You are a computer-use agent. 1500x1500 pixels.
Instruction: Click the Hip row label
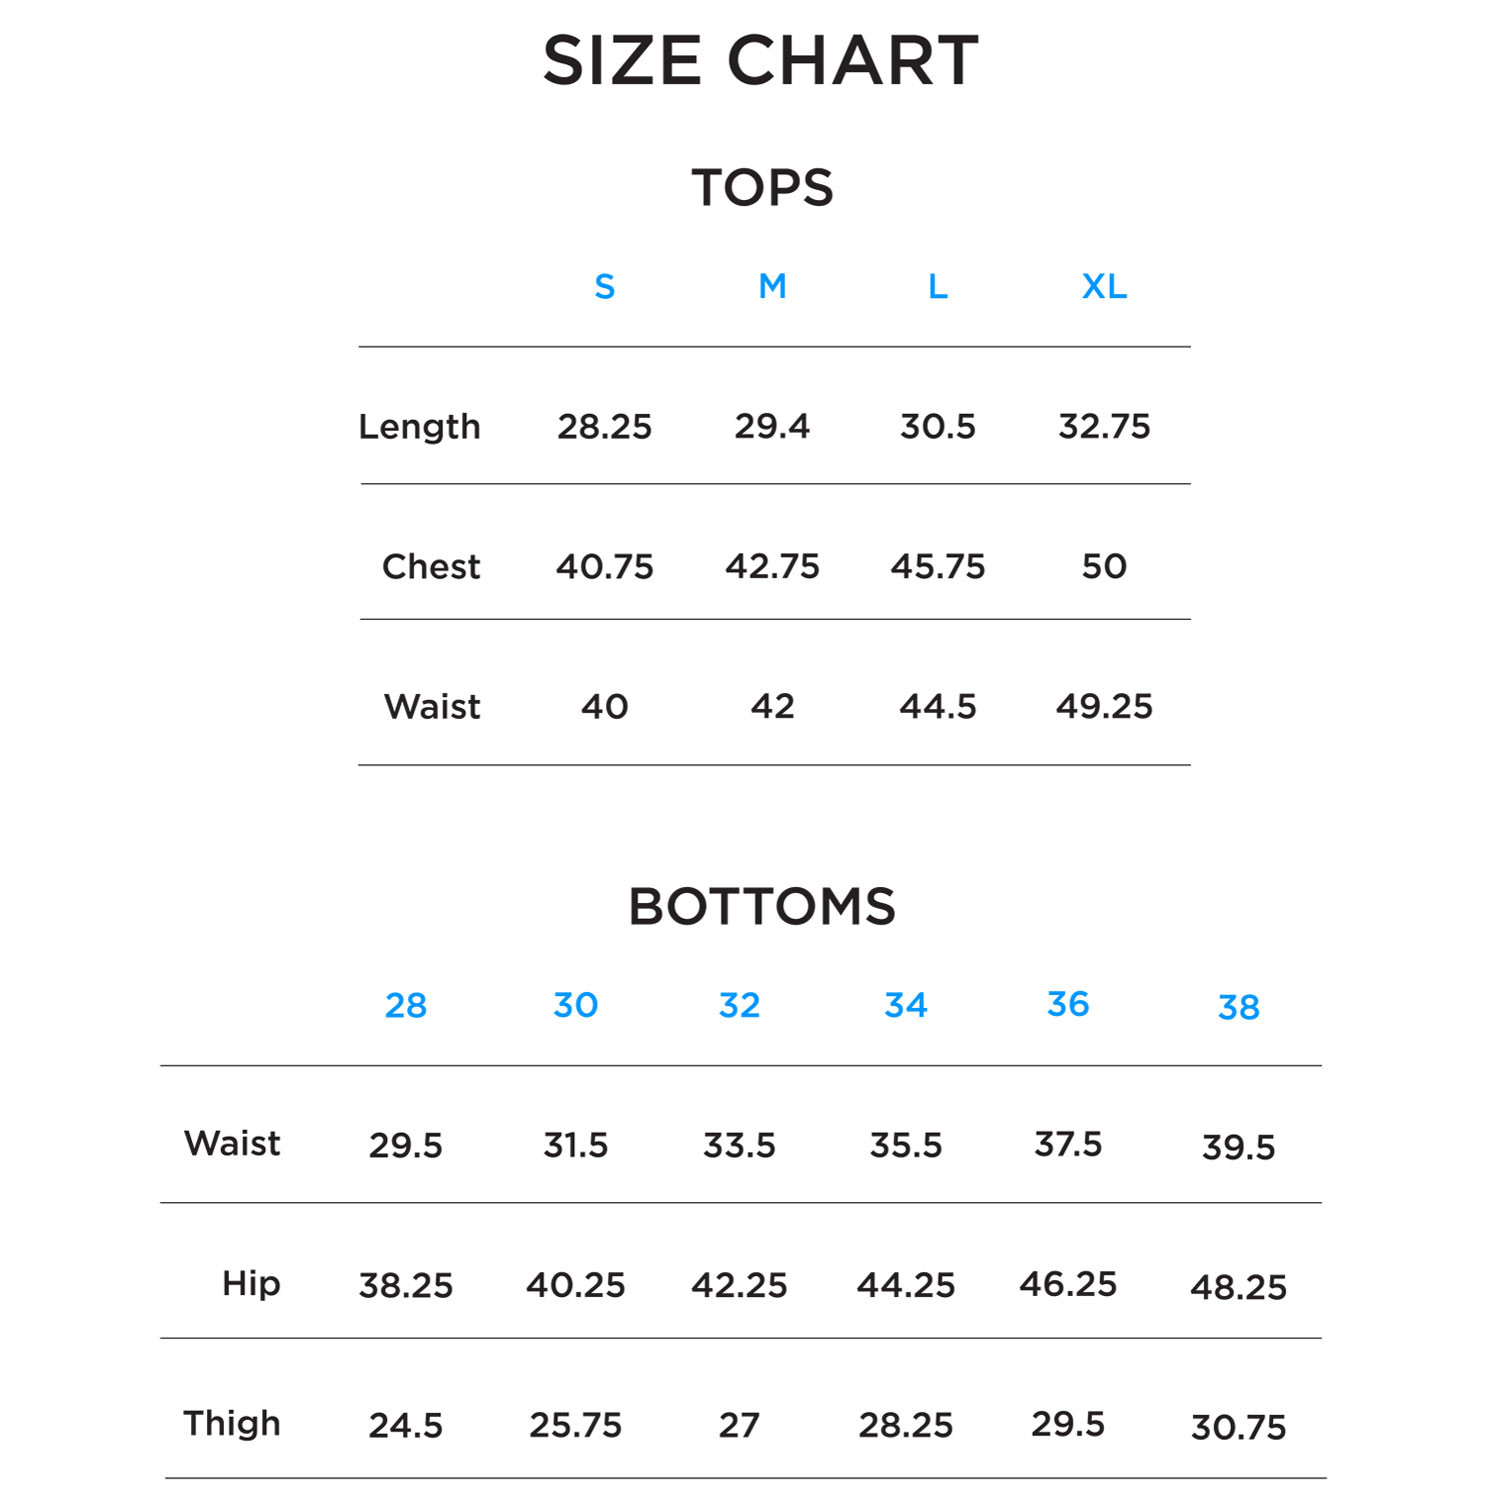251,1283
